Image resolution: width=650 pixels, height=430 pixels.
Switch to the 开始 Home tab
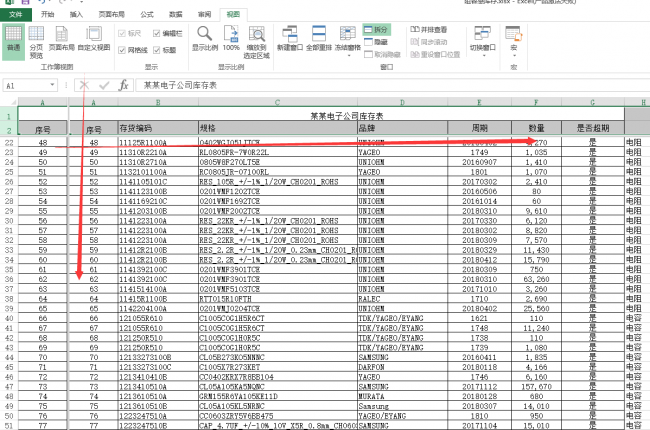point(48,15)
